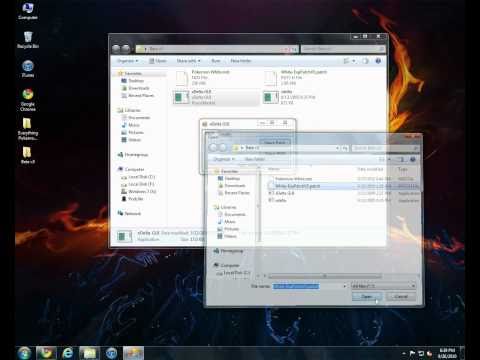Viewport: 480px width, 360px height.
Task: Select Music in Explorer's Libraries
Action: click(131, 125)
